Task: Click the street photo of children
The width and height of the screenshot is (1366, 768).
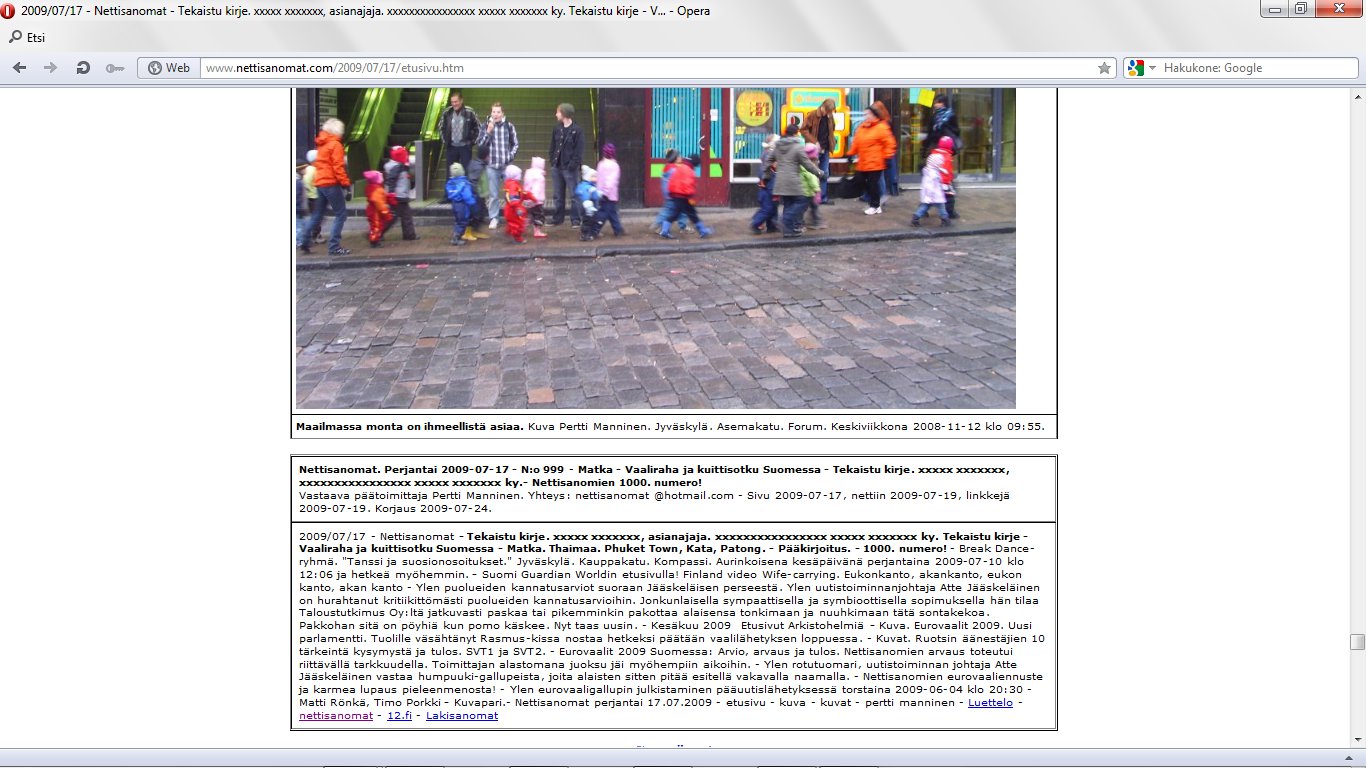Action: coord(655,248)
